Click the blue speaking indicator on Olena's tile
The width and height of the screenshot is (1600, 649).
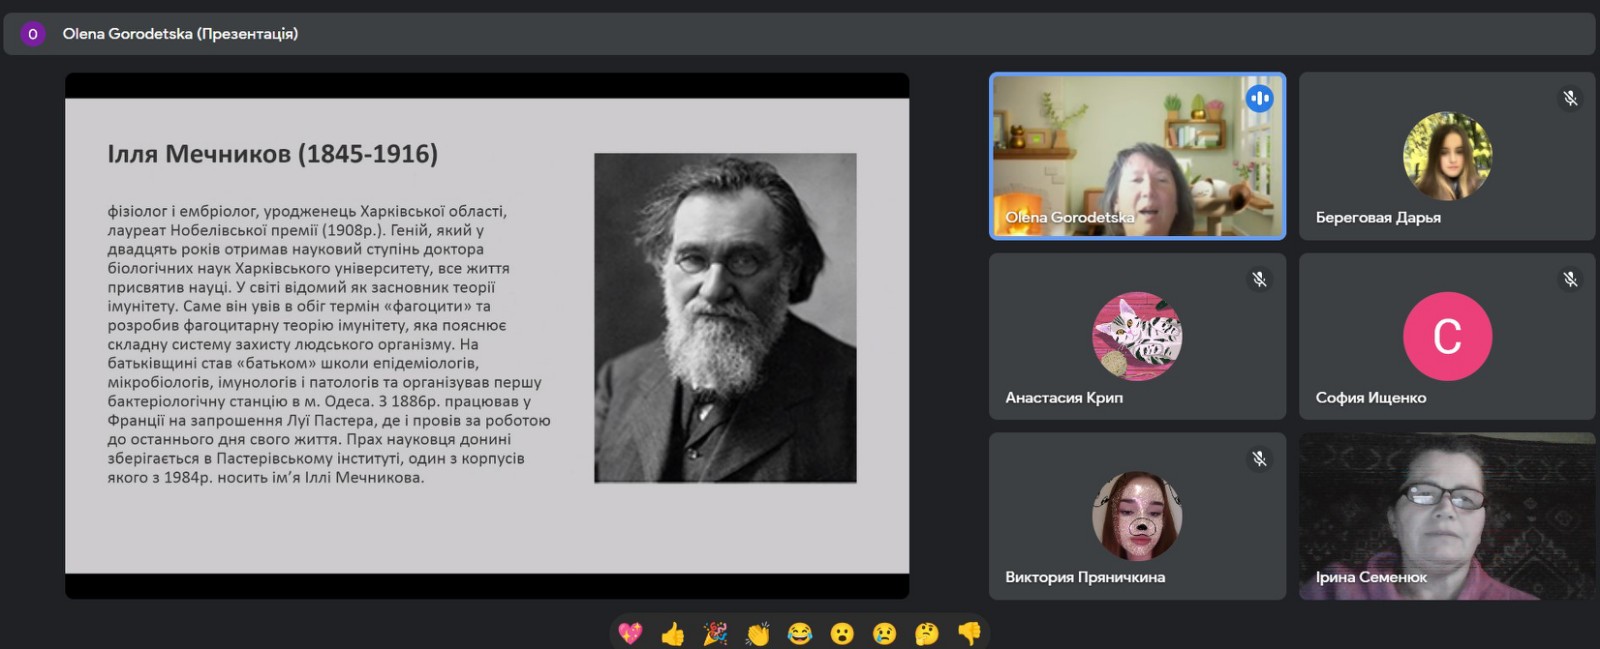(1259, 98)
